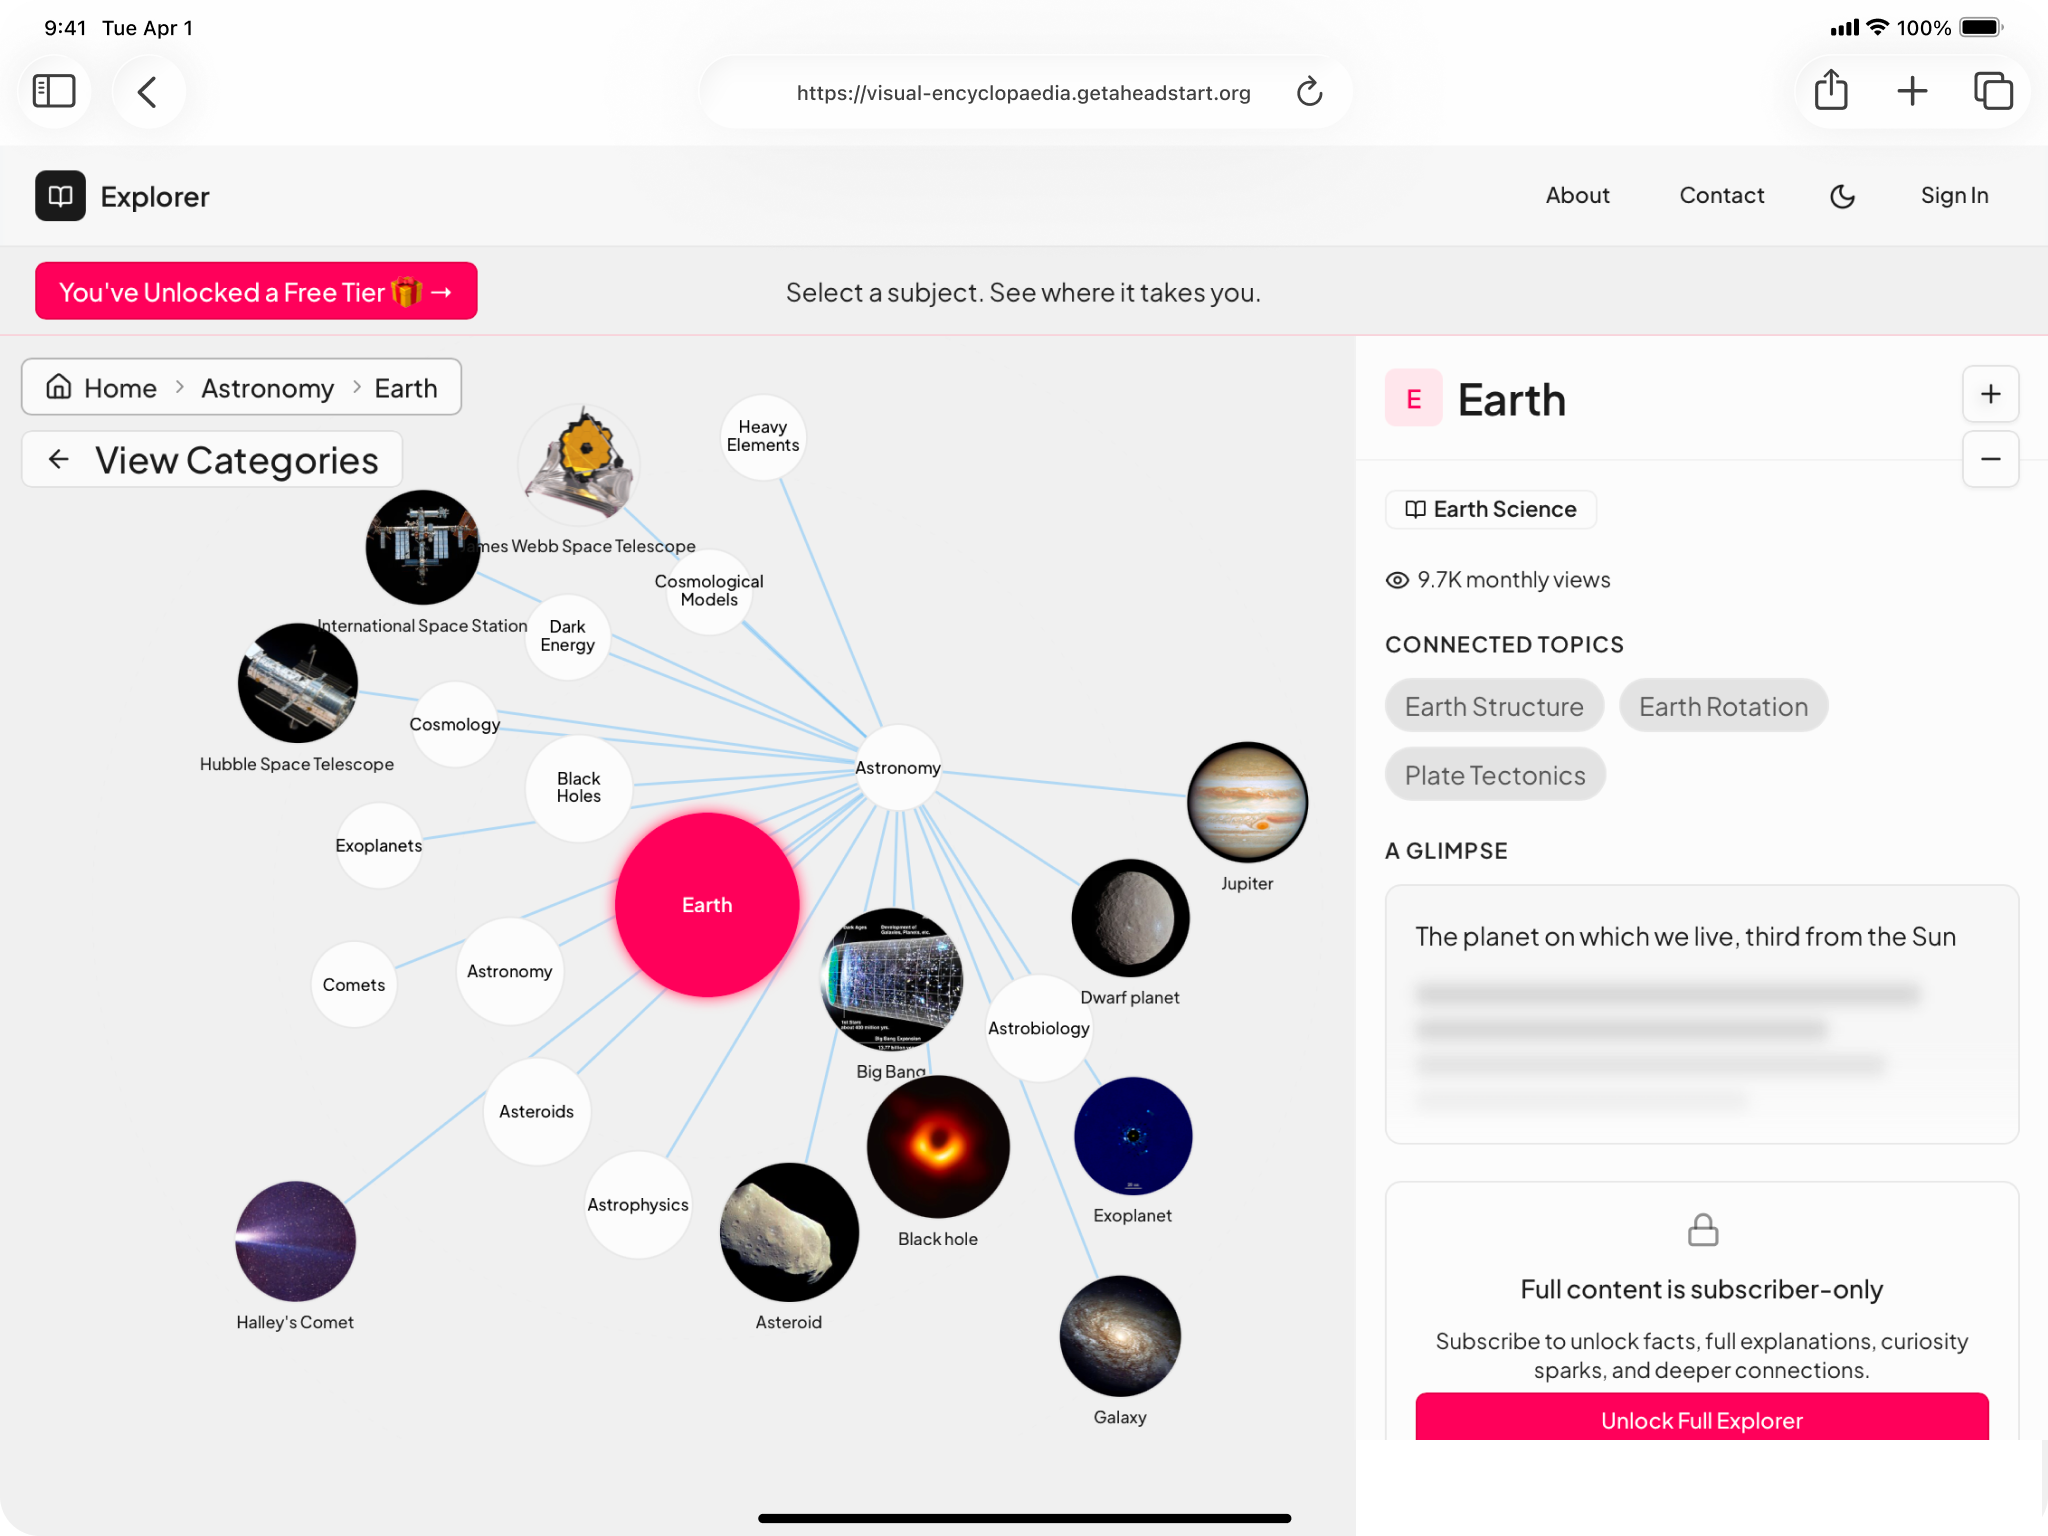Select the Cosmology node
Screen dimensions: 2048x1536
coord(455,725)
